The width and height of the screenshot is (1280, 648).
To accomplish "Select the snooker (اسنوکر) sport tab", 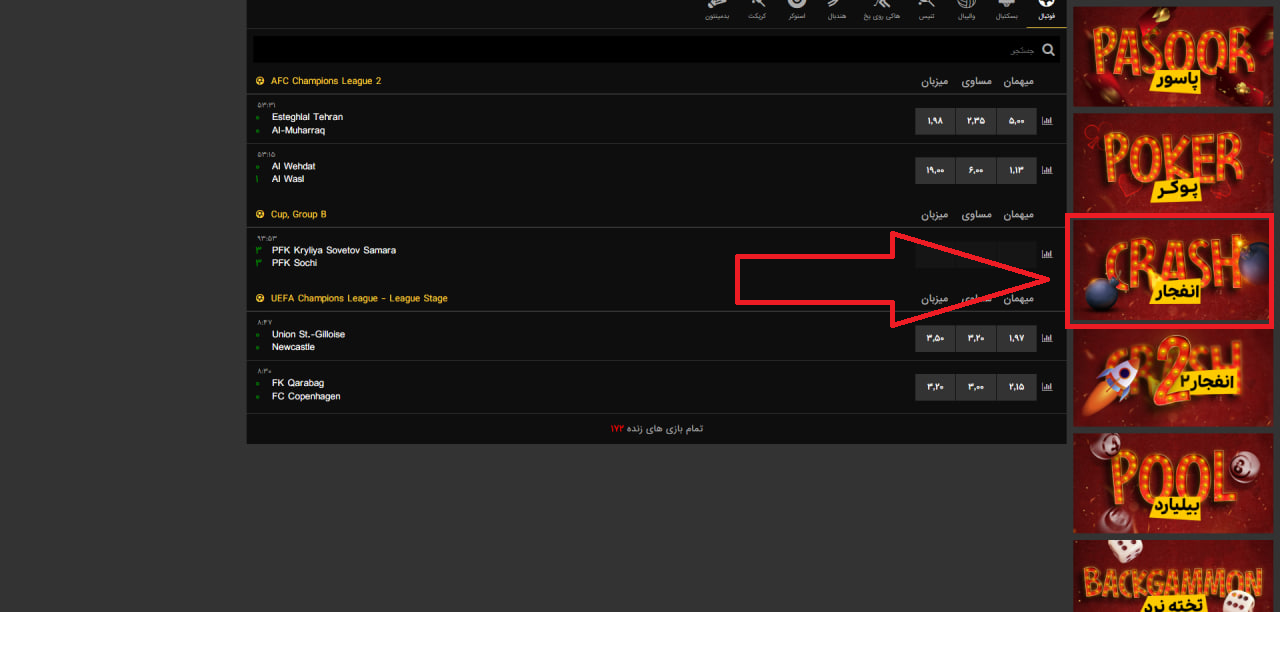I will 797,9.
